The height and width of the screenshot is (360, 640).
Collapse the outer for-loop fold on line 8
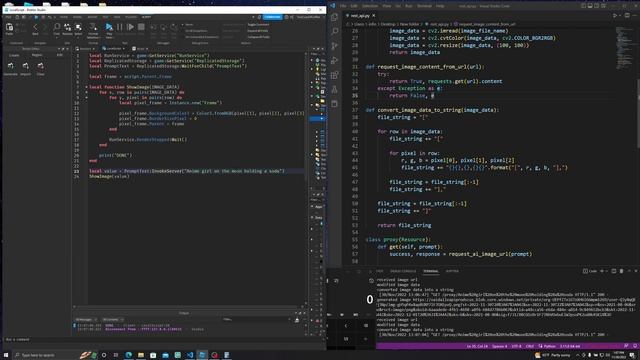86,92
